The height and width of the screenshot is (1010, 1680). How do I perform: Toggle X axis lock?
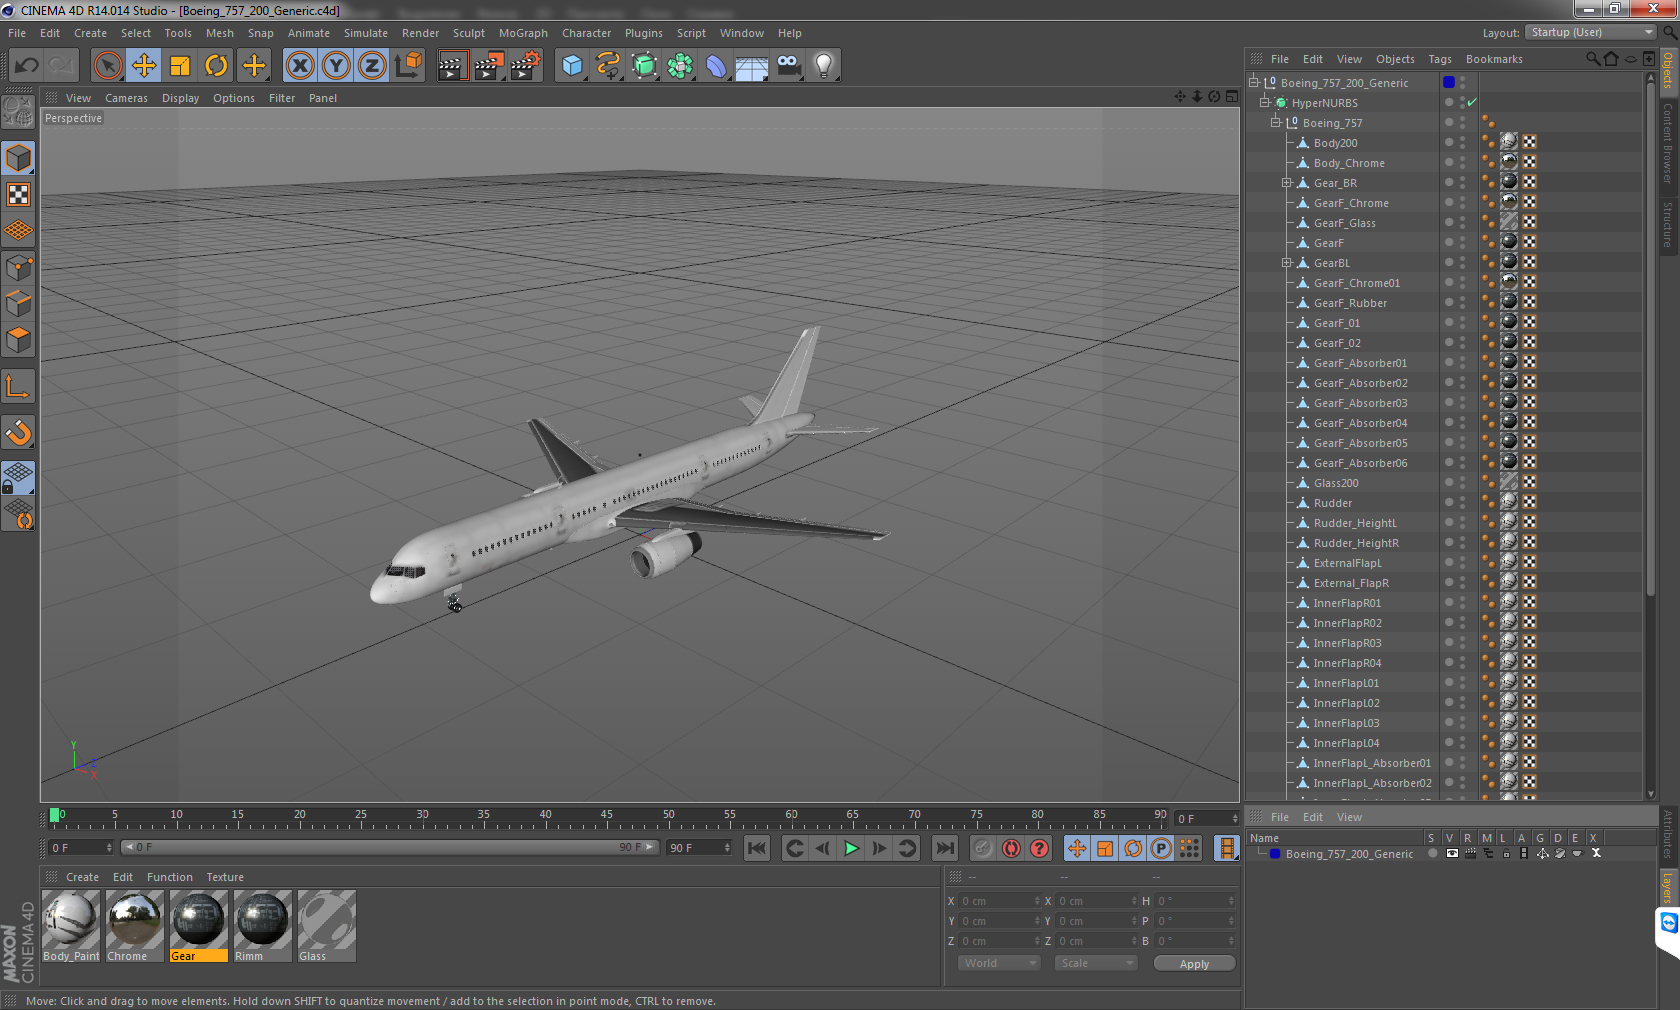point(299,66)
